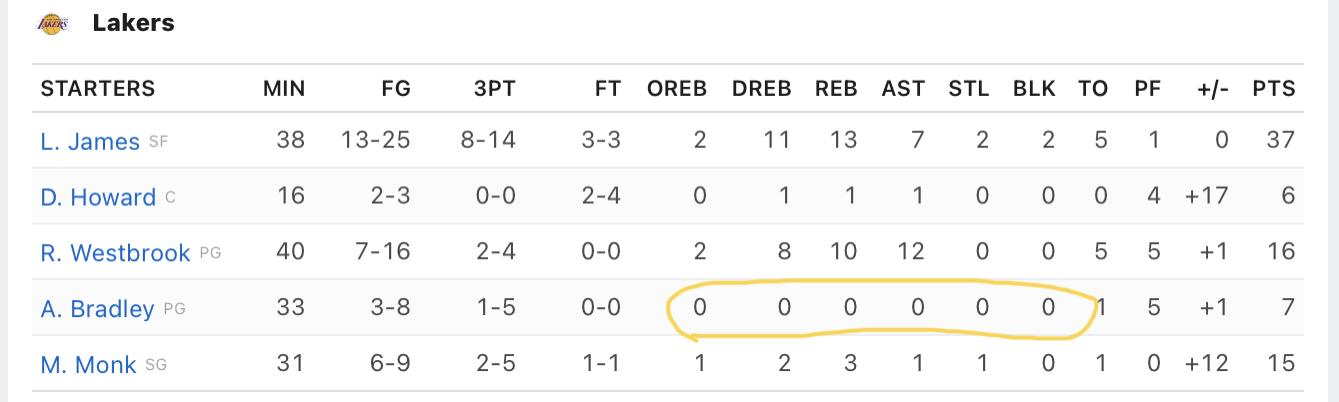Open L. James player profile link

[90, 142]
